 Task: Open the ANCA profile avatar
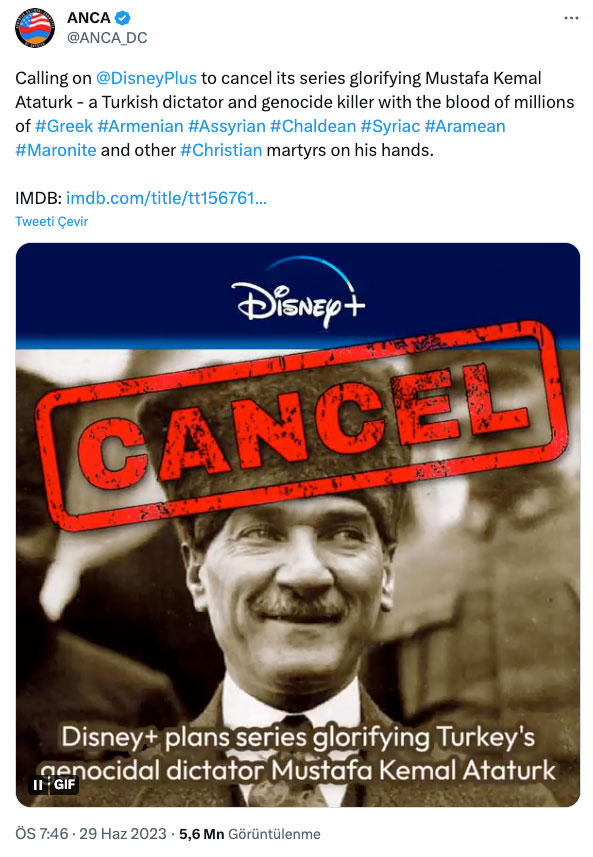tap(35, 27)
